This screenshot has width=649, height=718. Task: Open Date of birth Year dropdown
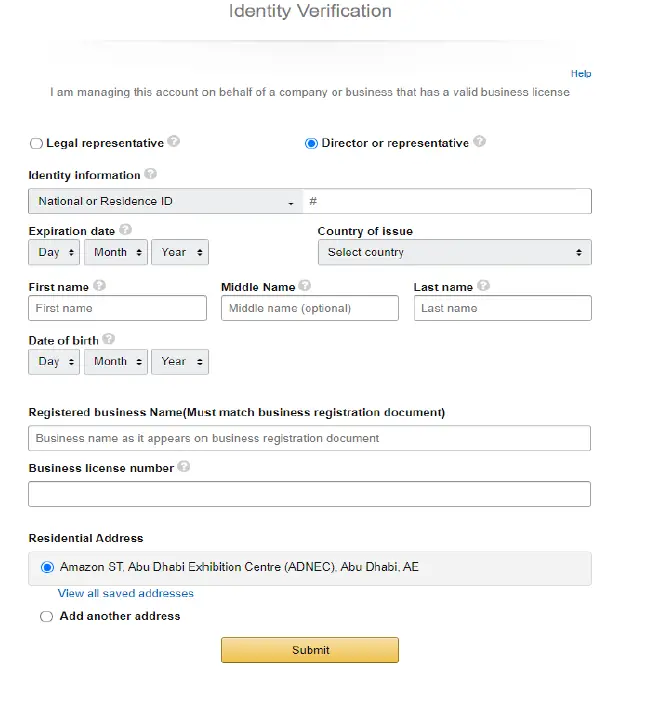(x=179, y=361)
